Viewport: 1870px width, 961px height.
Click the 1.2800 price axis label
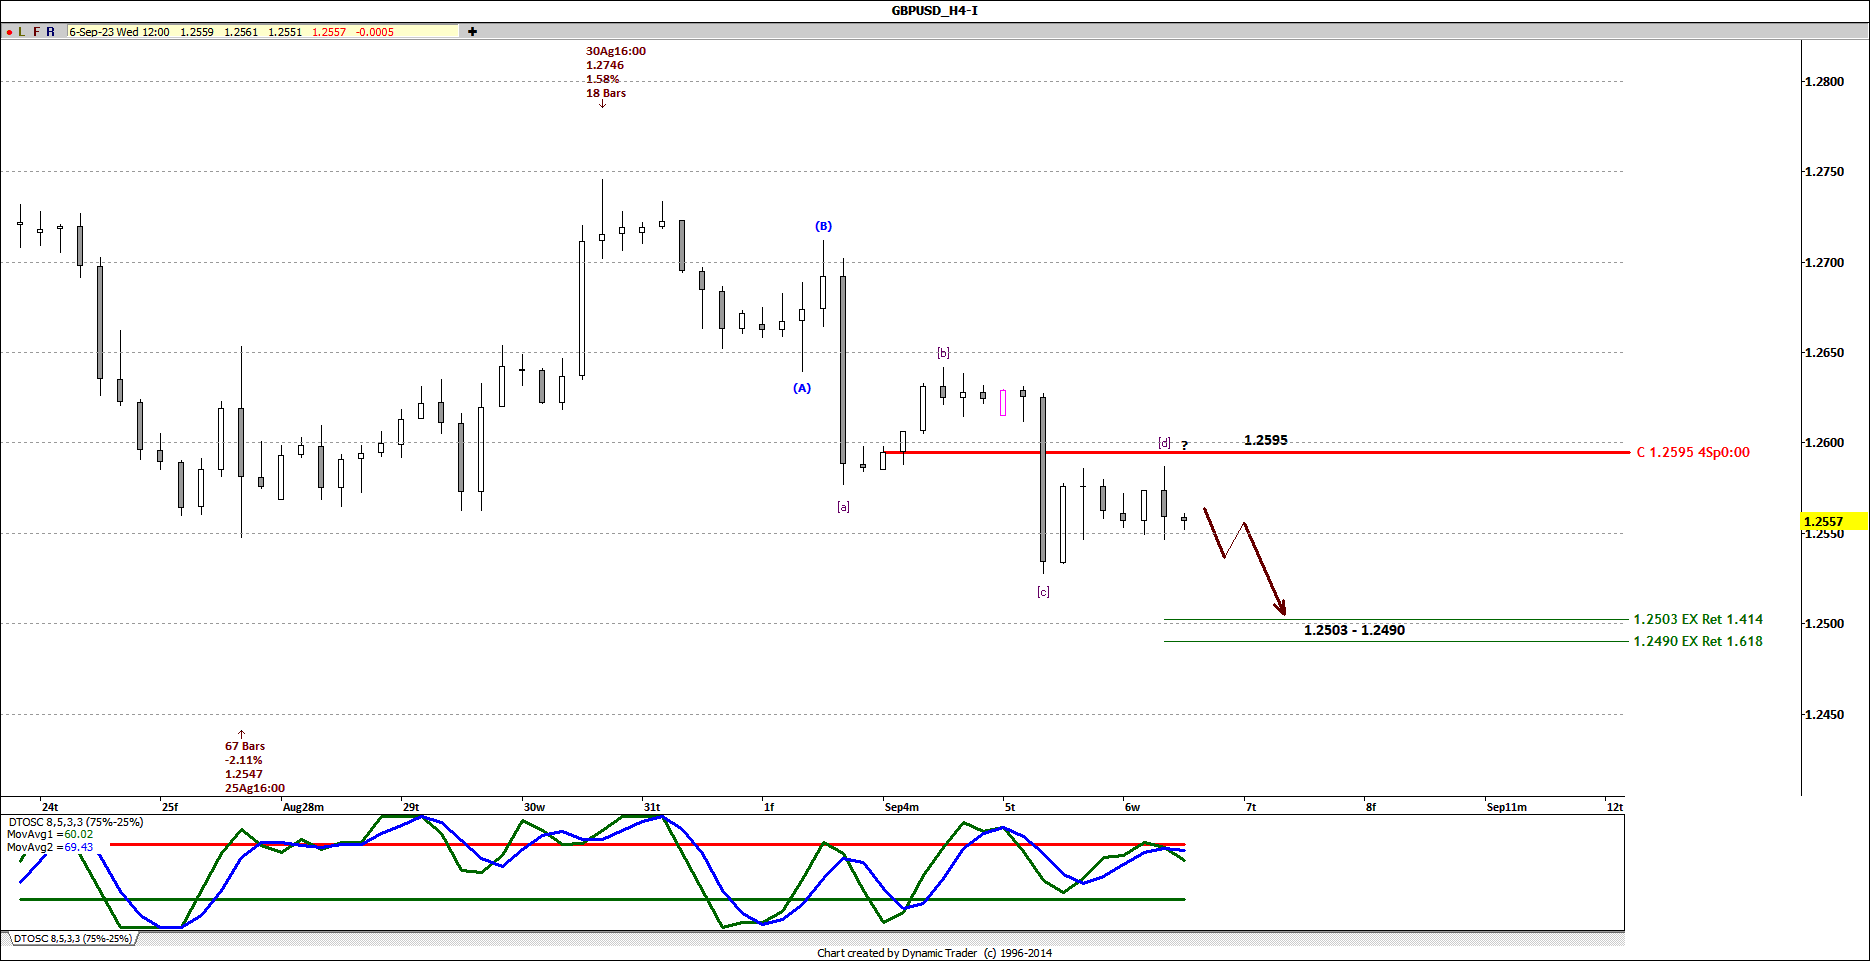pyautogui.click(x=1824, y=82)
